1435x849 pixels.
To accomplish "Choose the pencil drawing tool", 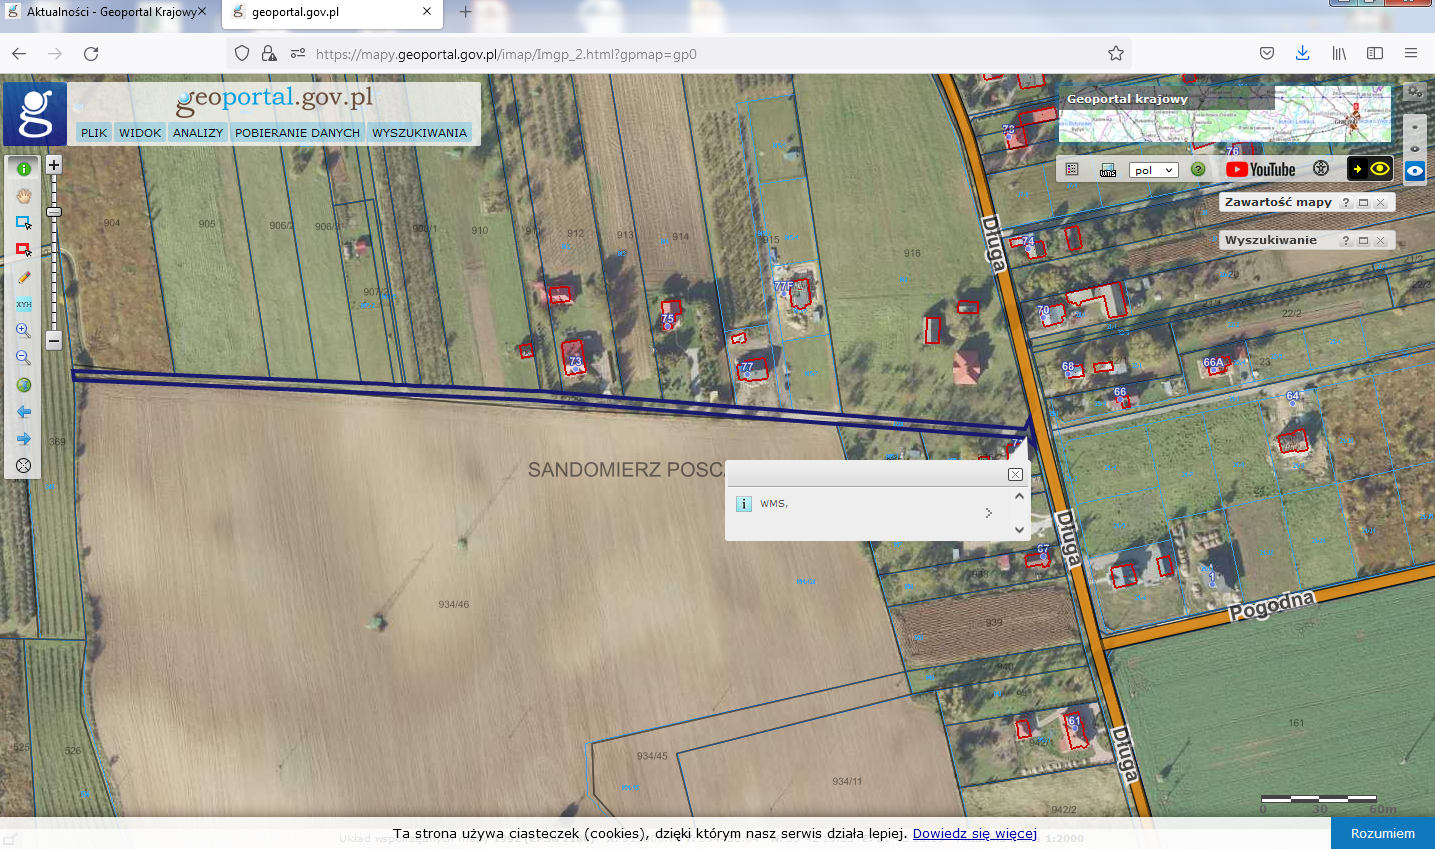I will point(24,277).
